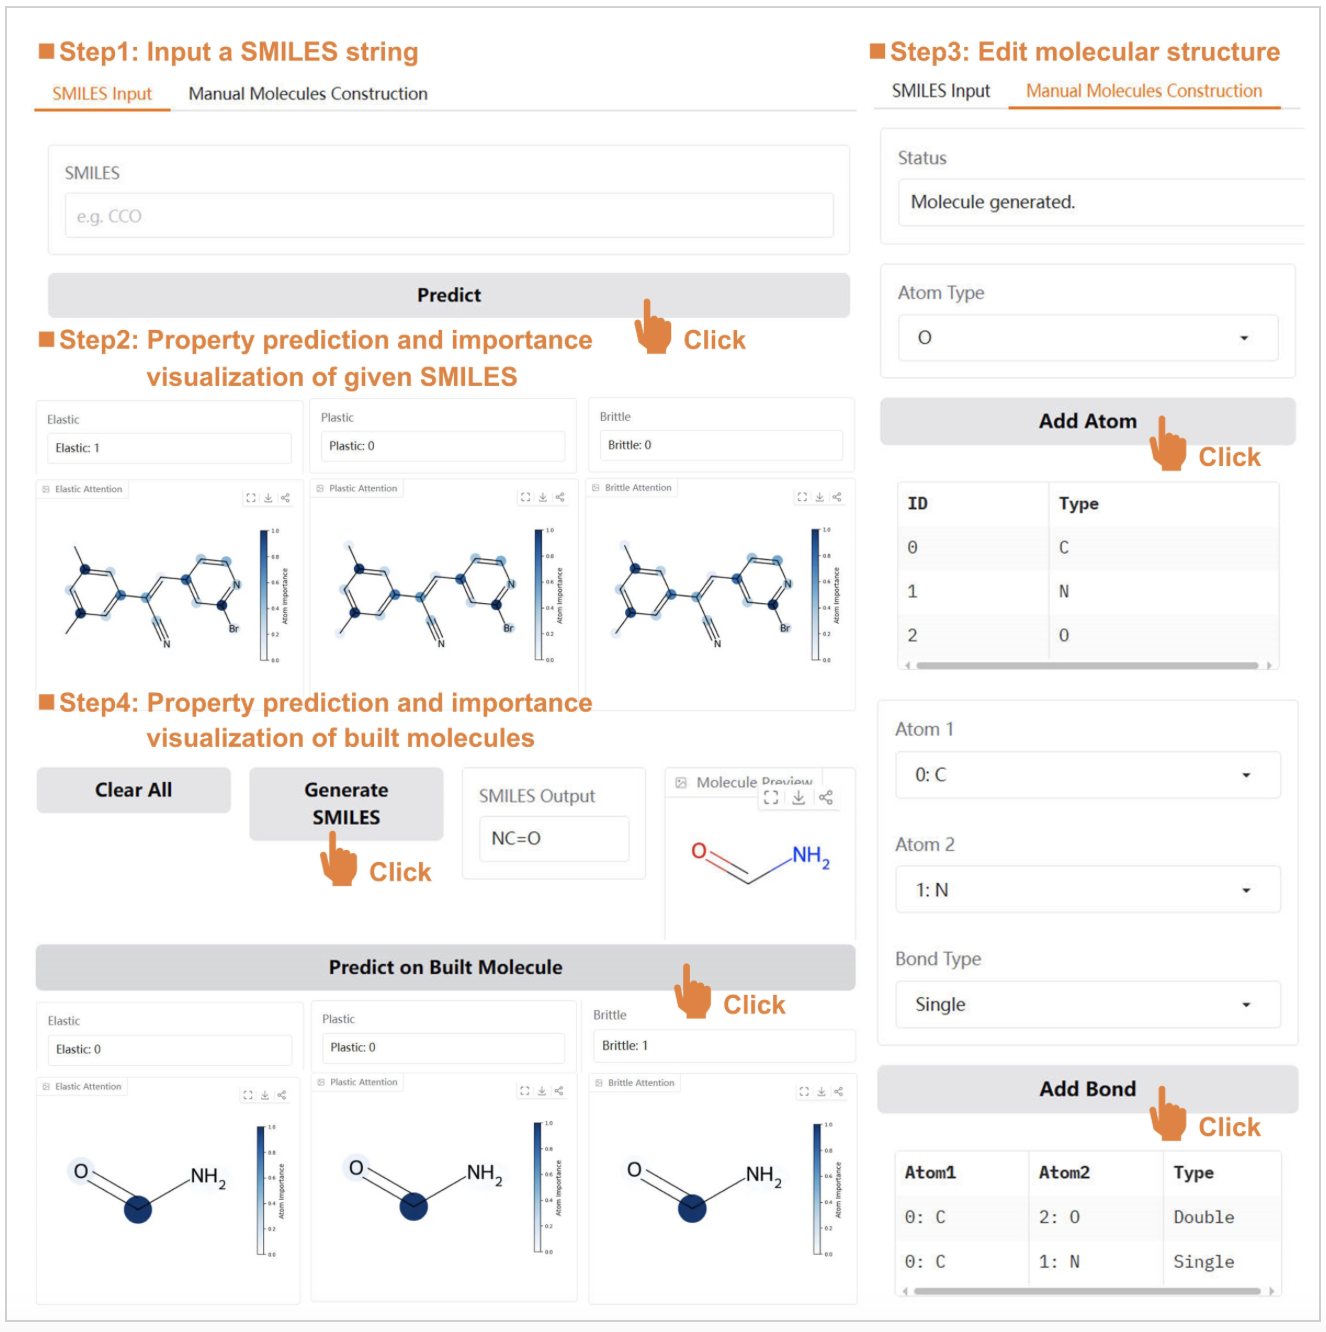Viewport: 1326px width, 1332px height.
Task: Focus the SMILES text input field
Action: (449, 216)
